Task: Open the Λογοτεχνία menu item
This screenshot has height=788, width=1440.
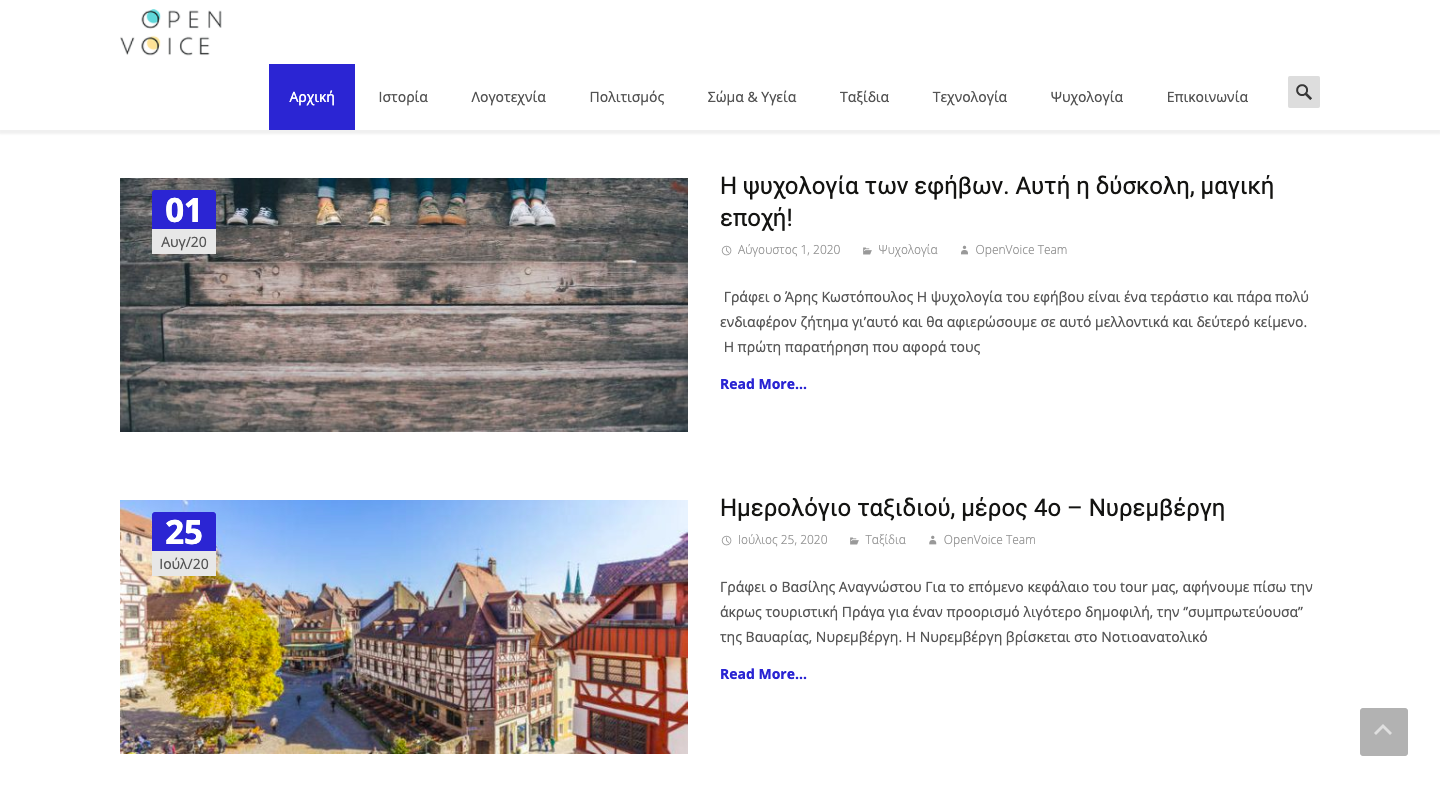Action: tap(508, 97)
